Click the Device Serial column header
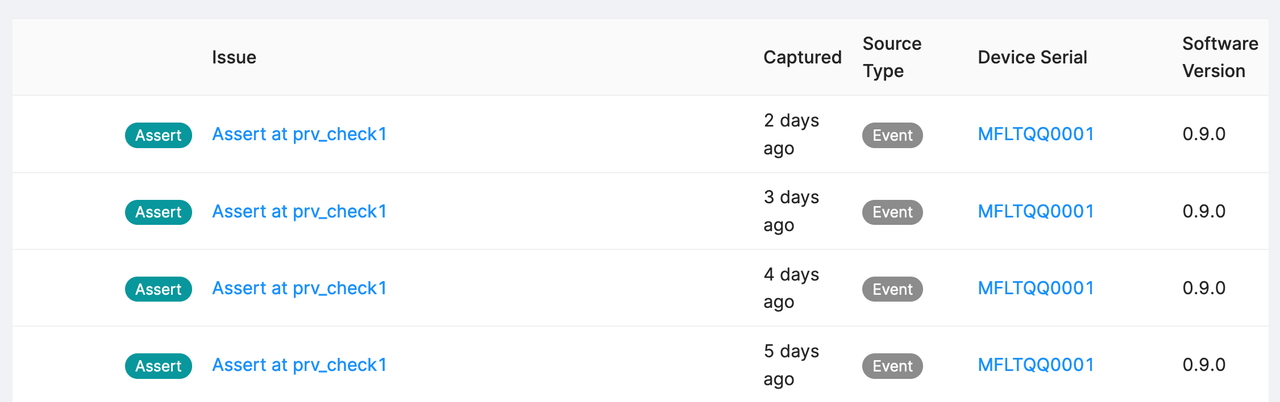 1032,57
